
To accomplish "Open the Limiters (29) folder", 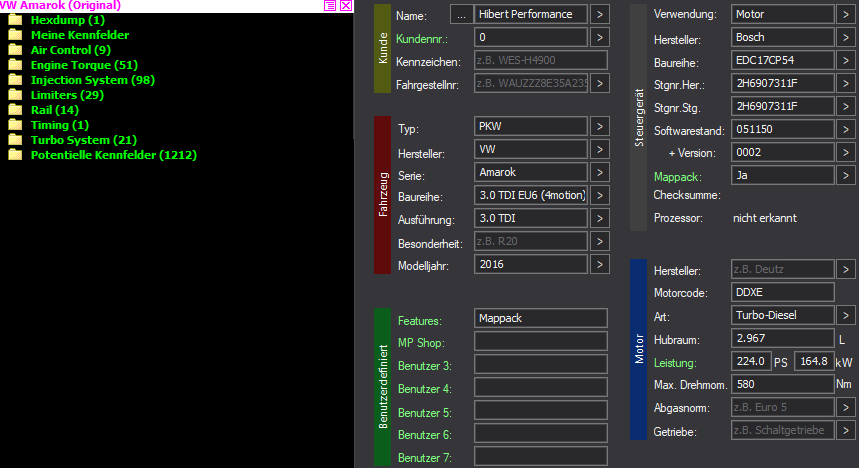I will 67,95.
